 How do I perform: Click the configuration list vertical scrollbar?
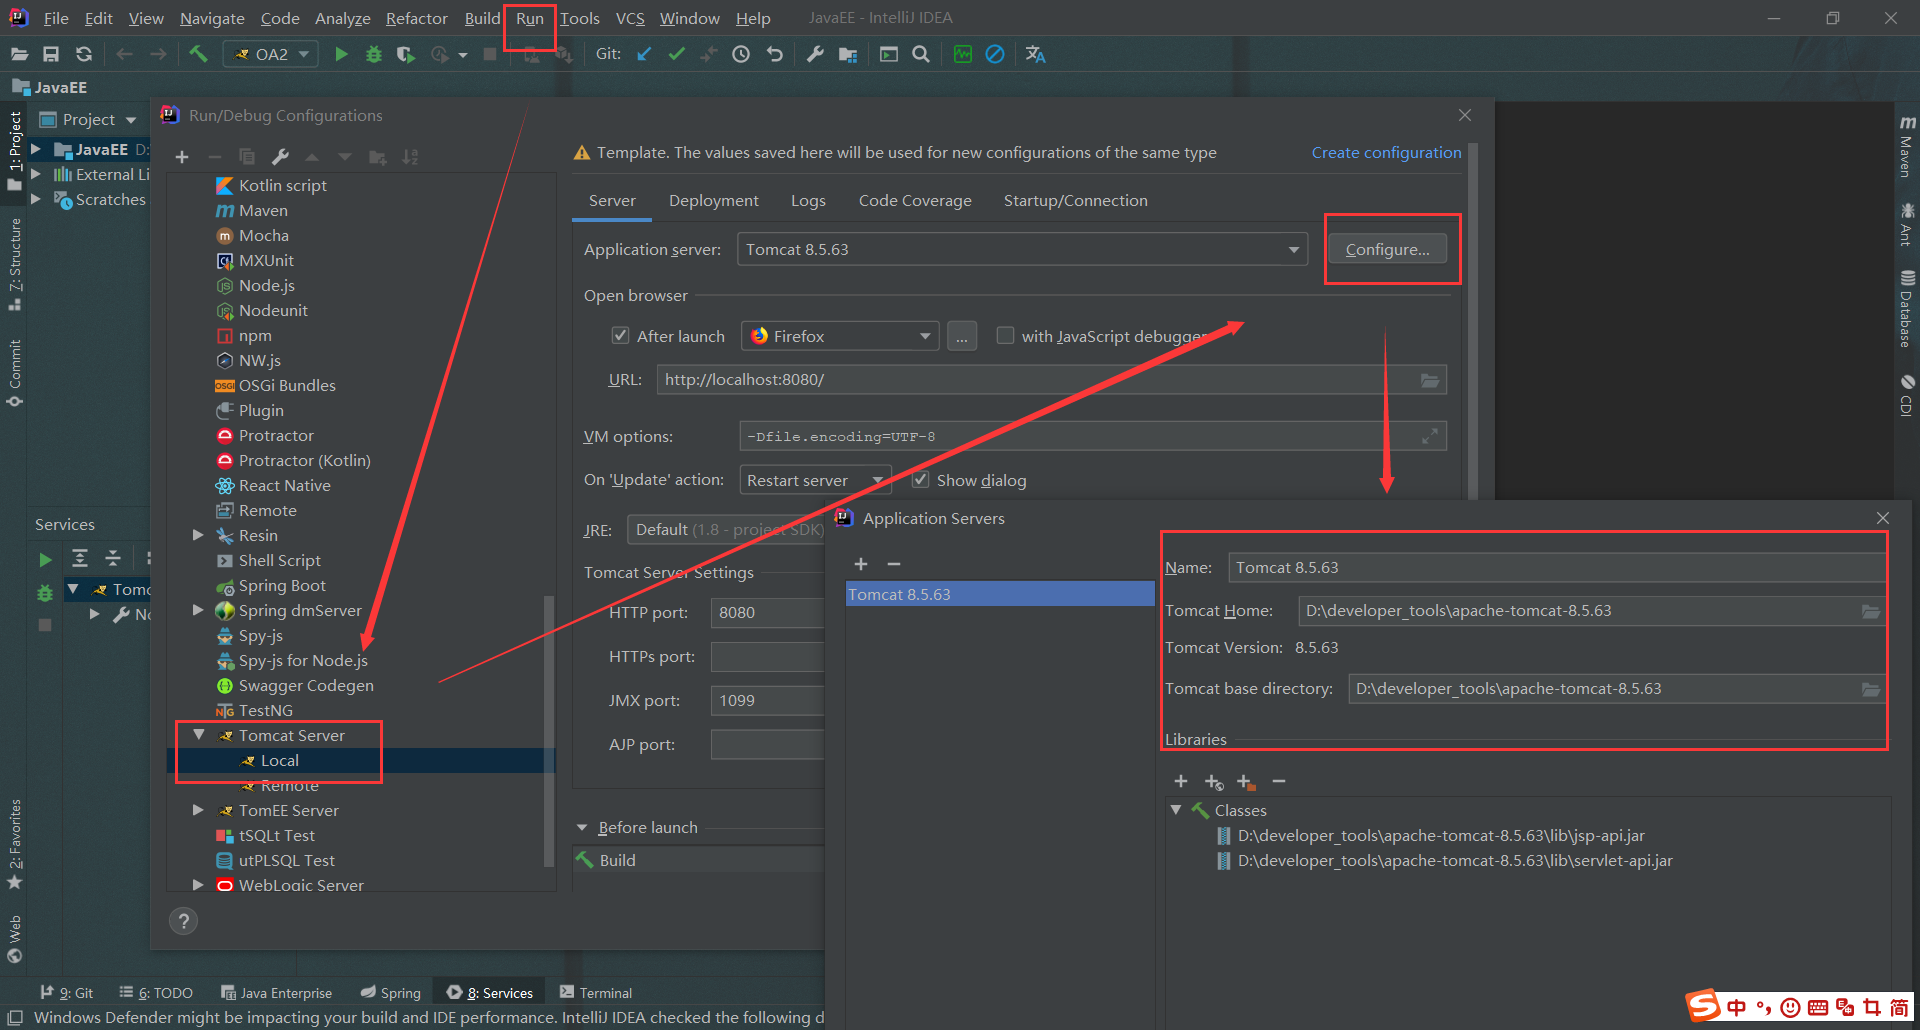[x=548, y=730]
